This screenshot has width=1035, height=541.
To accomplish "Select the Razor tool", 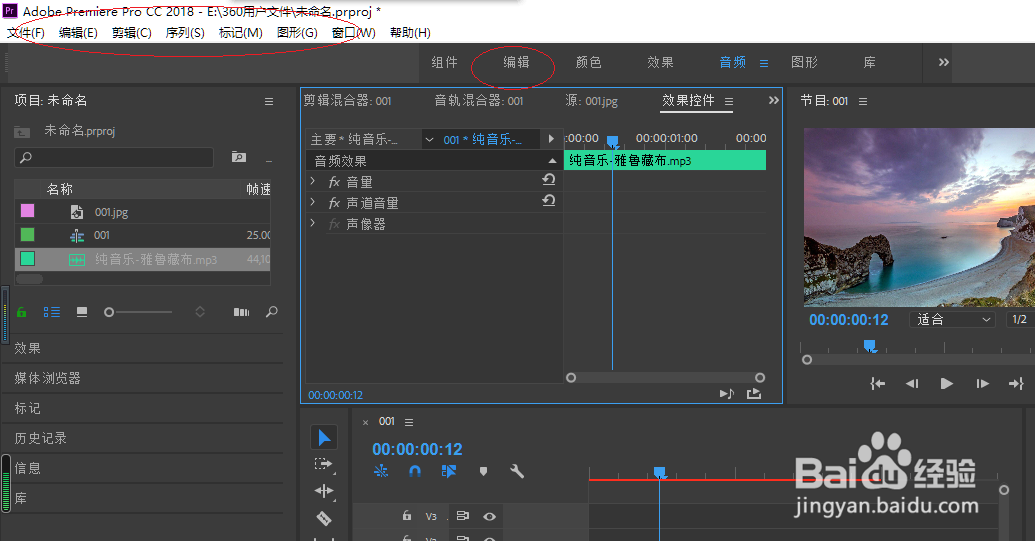I will (x=323, y=518).
